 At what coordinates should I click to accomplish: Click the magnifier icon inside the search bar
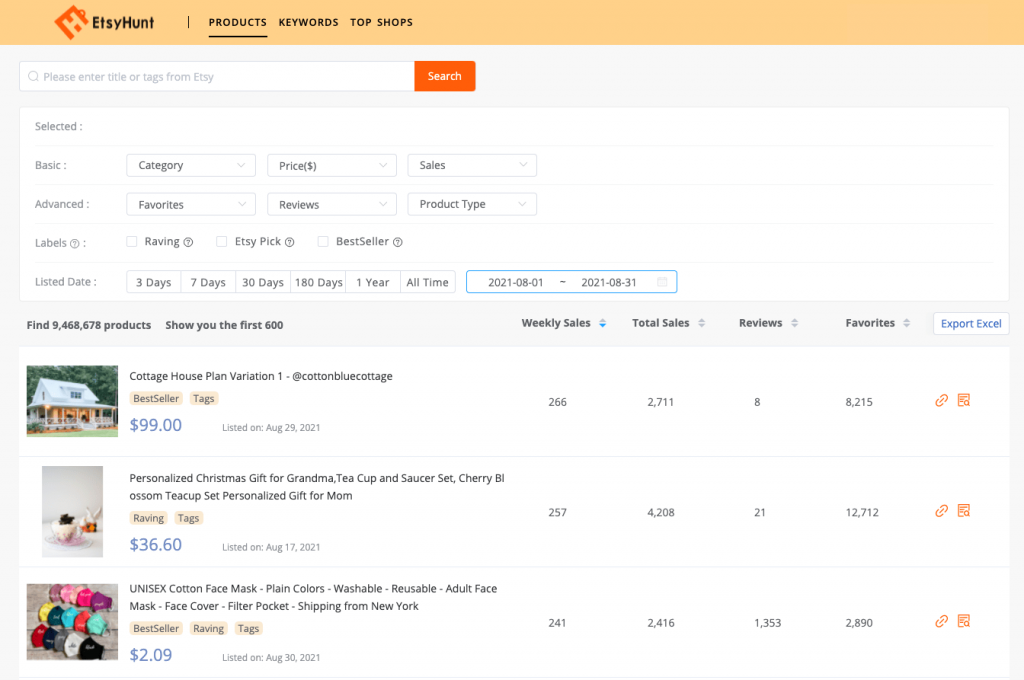coord(33,76)
